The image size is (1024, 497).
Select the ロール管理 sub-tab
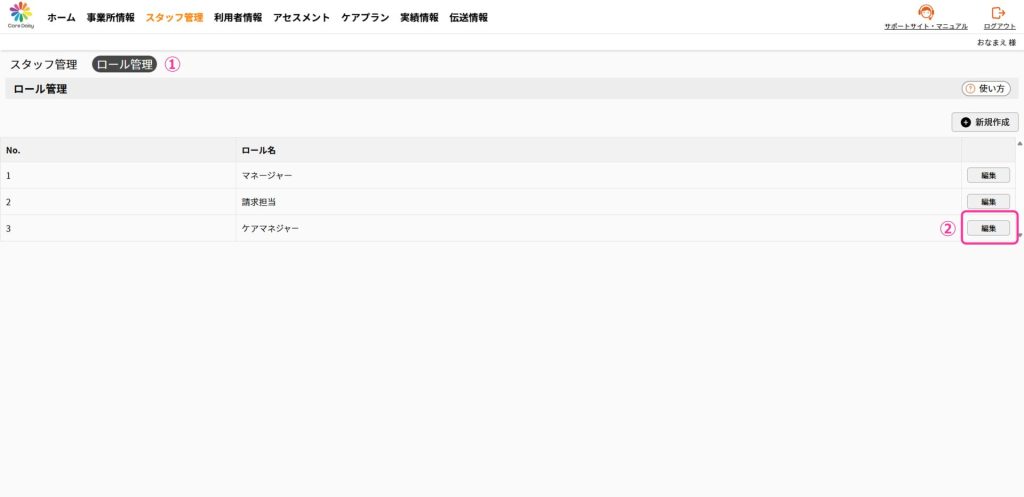point(125,64)
